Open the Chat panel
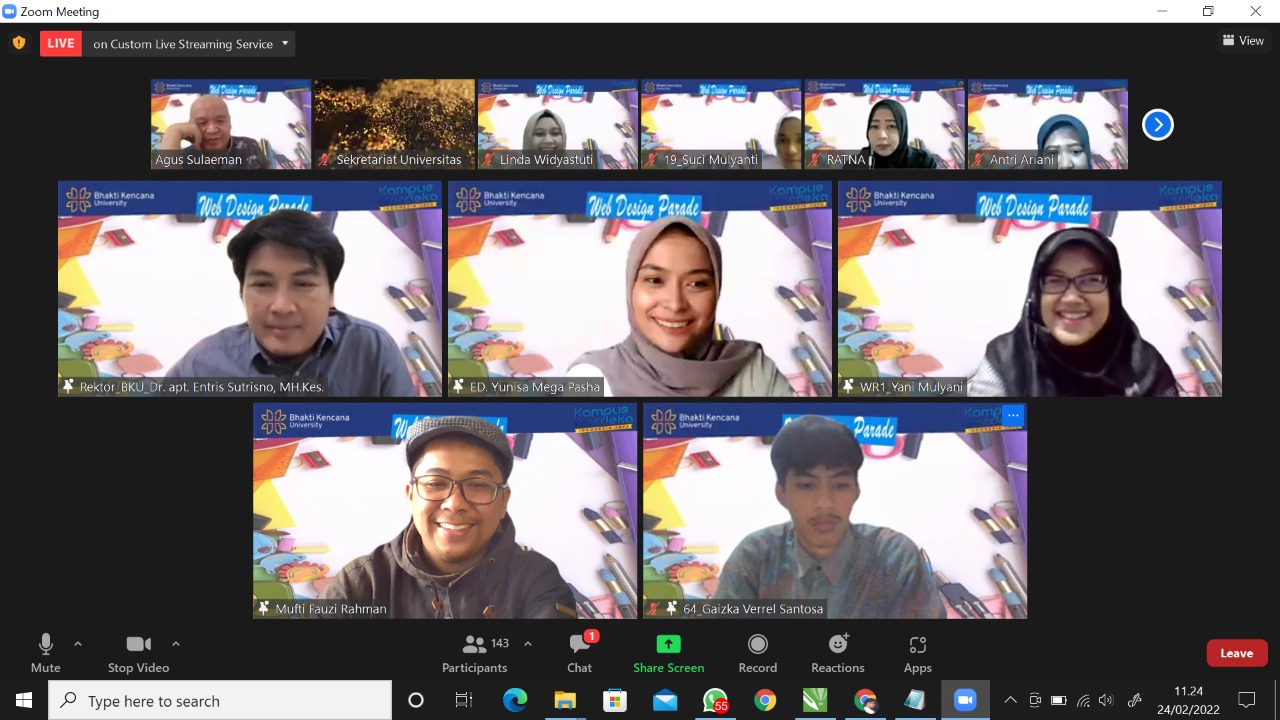Image resolution: width=1280 pixels, height=720 pixels. tap(580, 654)
